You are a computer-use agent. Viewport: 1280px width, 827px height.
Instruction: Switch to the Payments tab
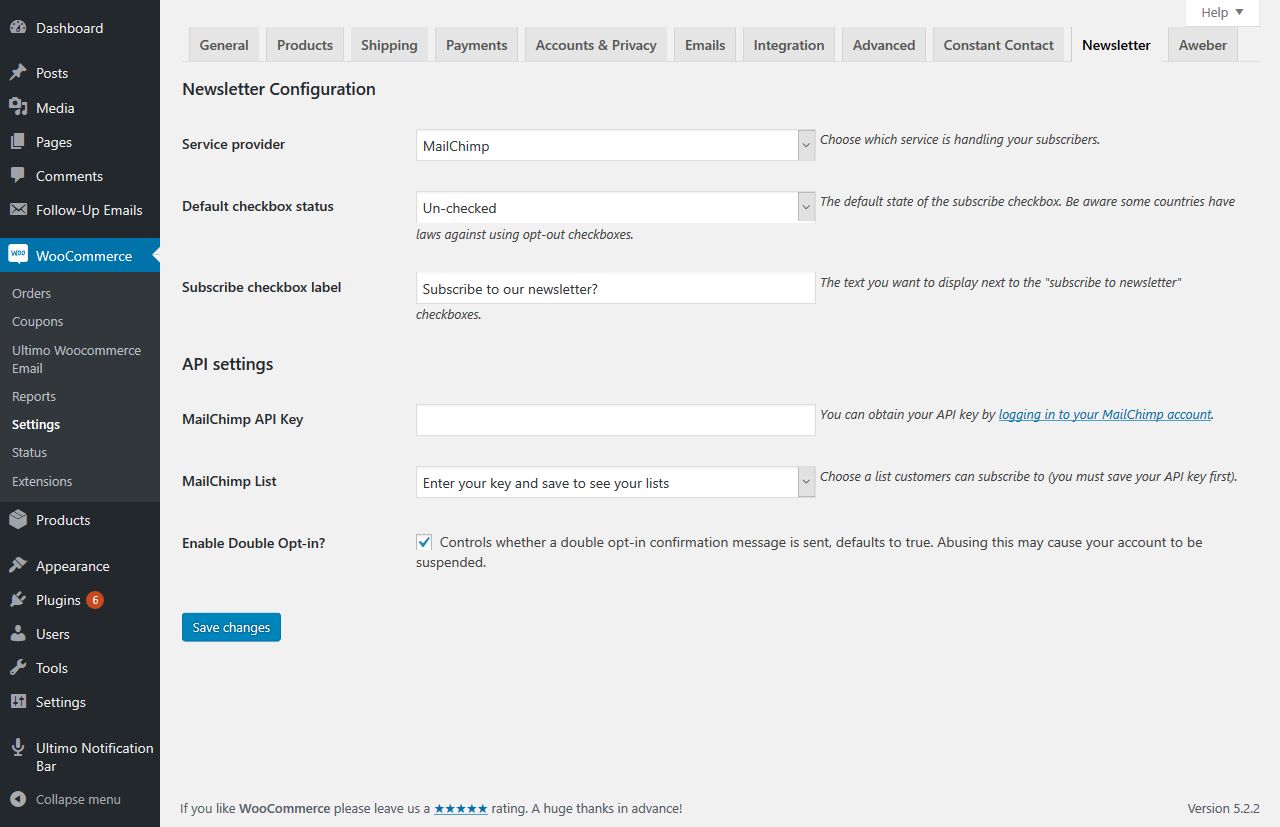coord(476,45)
